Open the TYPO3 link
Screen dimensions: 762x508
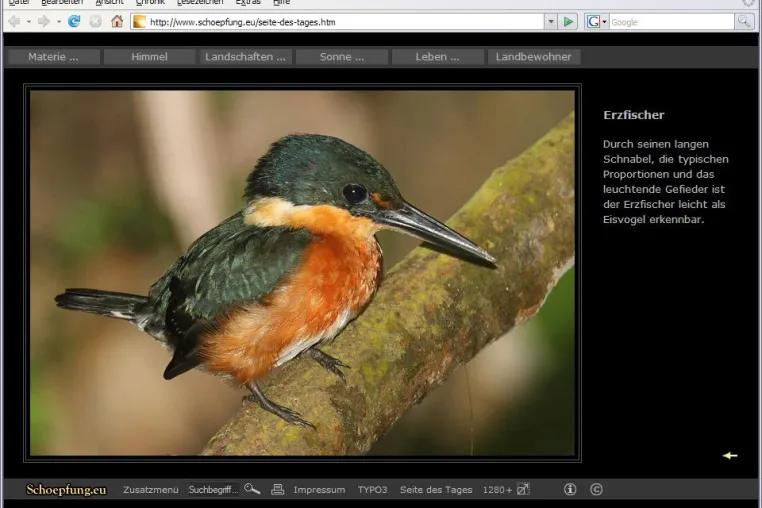pyautogui.click(x=372, y=490)
